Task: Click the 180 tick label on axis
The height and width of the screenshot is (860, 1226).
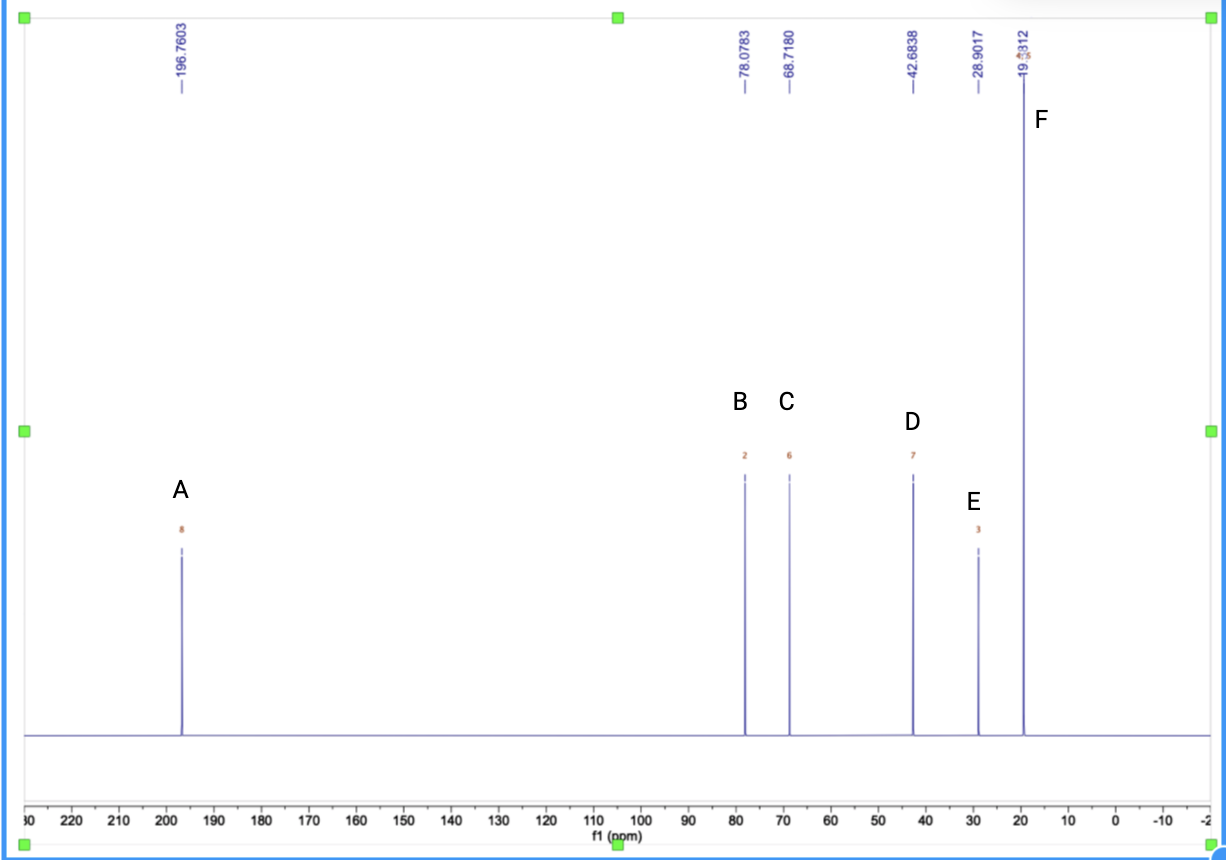Action: pos(261,822)
